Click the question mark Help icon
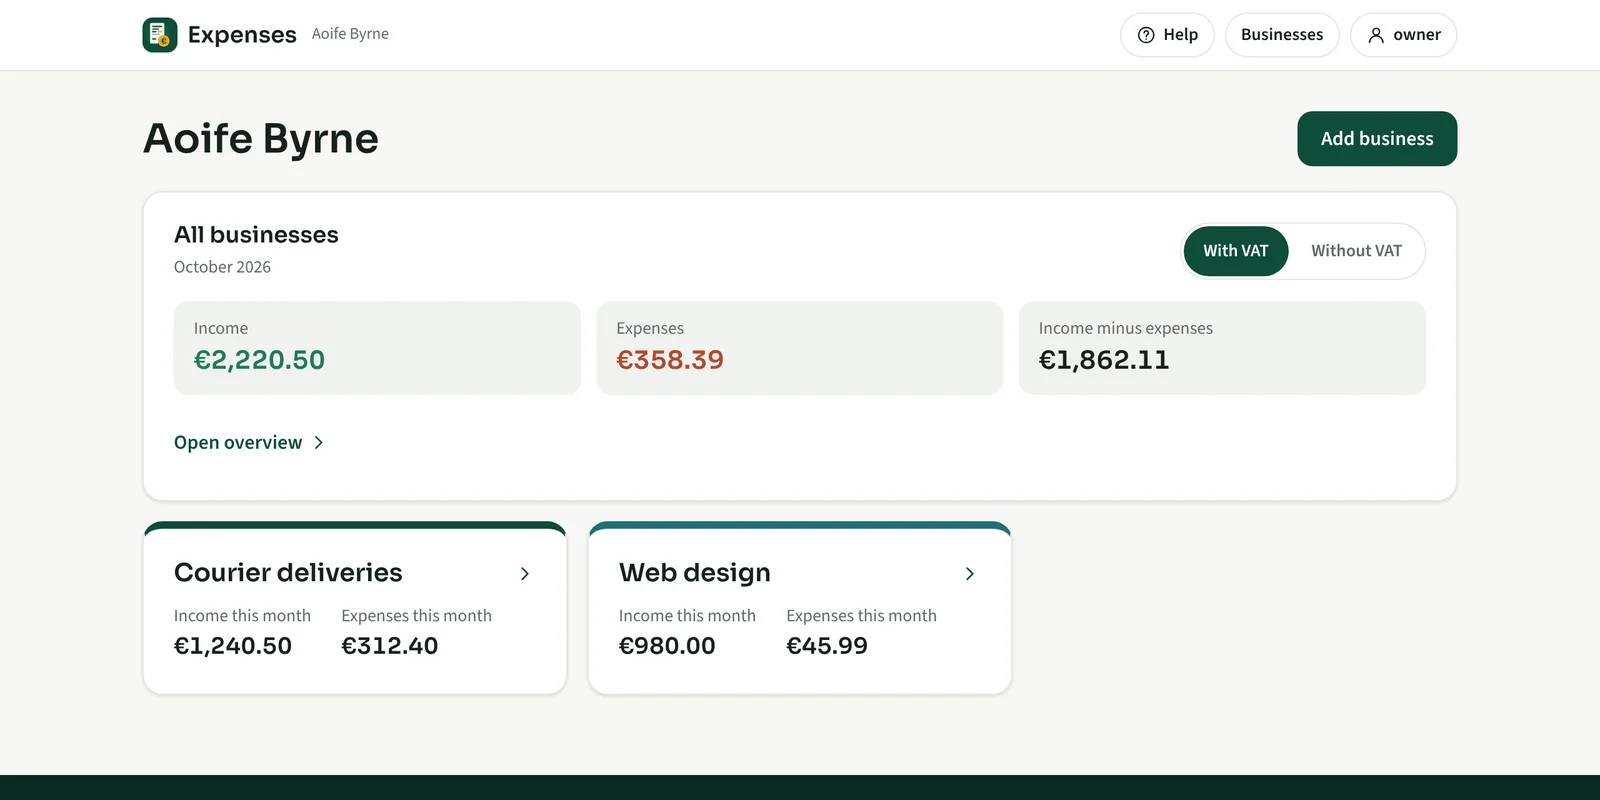Image resolution: width=1600 pixels, height=800 pixels. (1146, 35)
